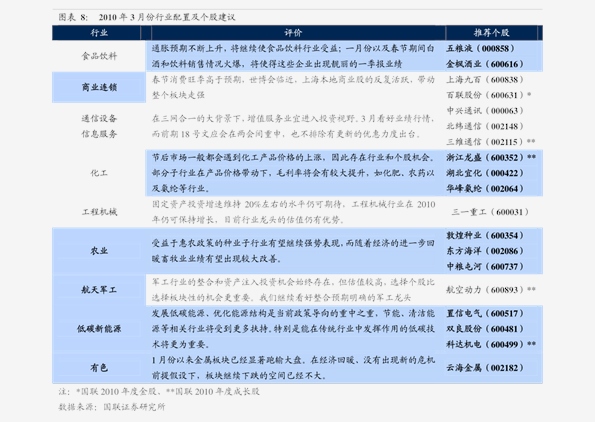
Task: Click evaluation line starting 军工行业的整合
Action: tap(293, 282)
